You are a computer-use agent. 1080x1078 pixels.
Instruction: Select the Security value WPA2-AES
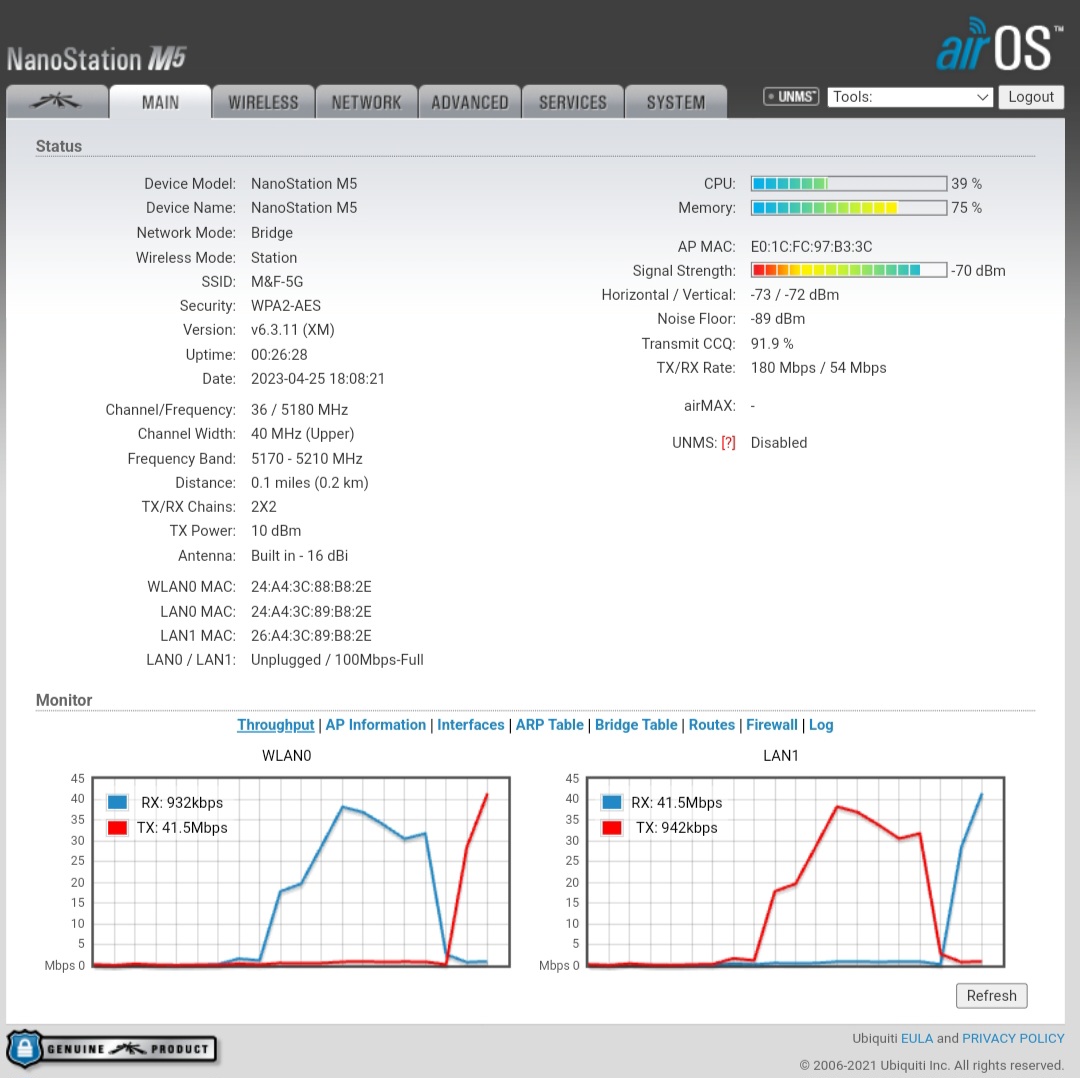tap(286, 306)
